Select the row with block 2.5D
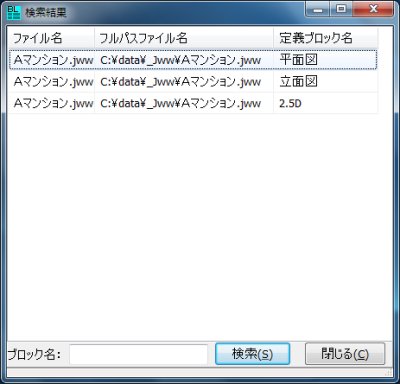 (193, 103)
